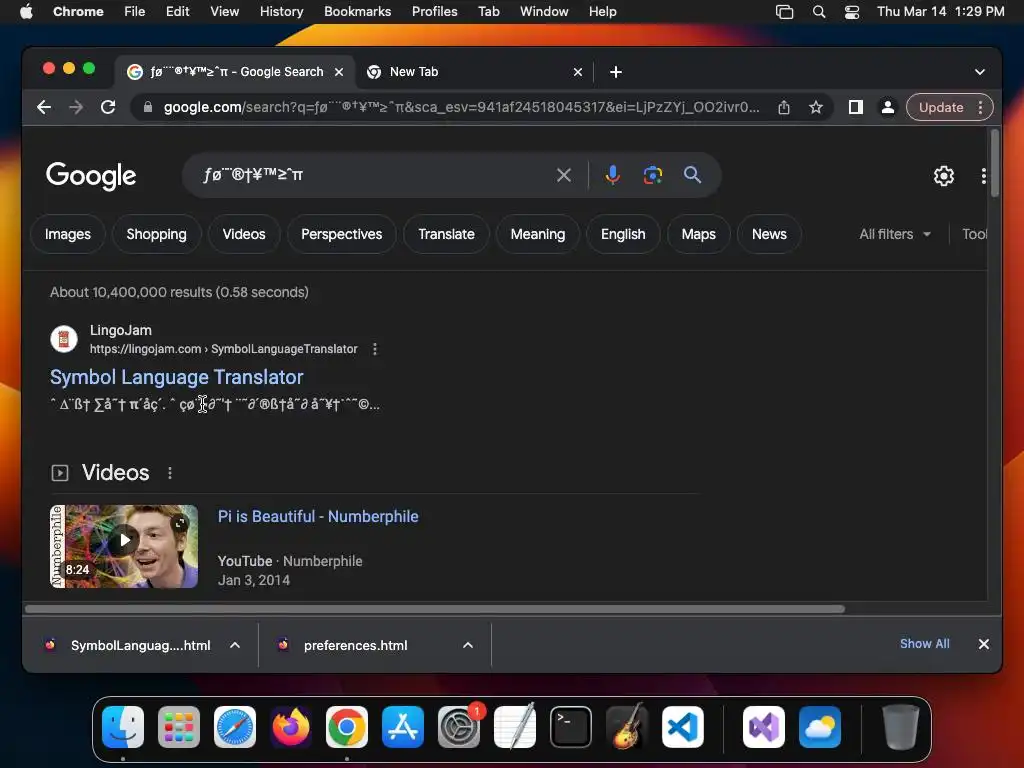Expand the tab search chevron in tab strip

pyautogui.click(x=980, y=72)
